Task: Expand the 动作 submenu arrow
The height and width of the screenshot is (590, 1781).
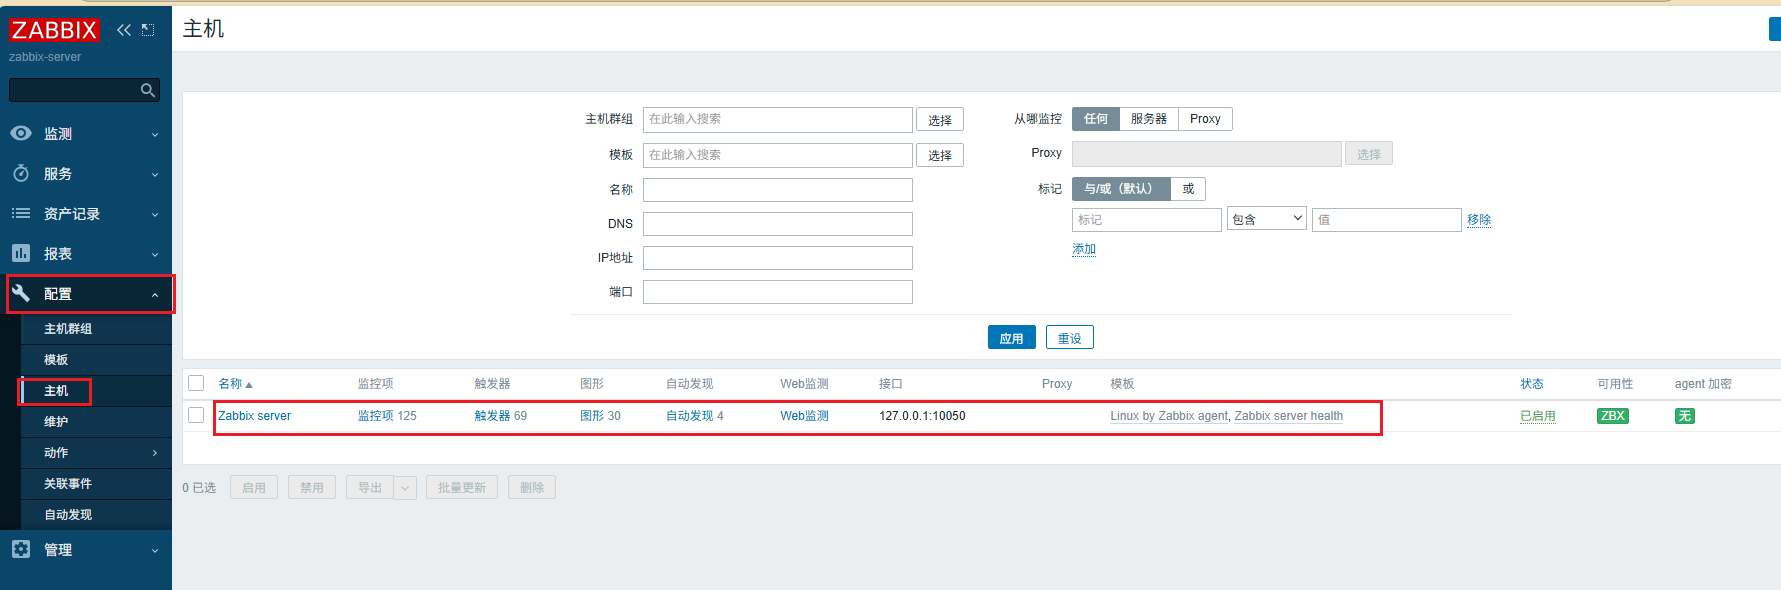Action: (x=155, y=453)
